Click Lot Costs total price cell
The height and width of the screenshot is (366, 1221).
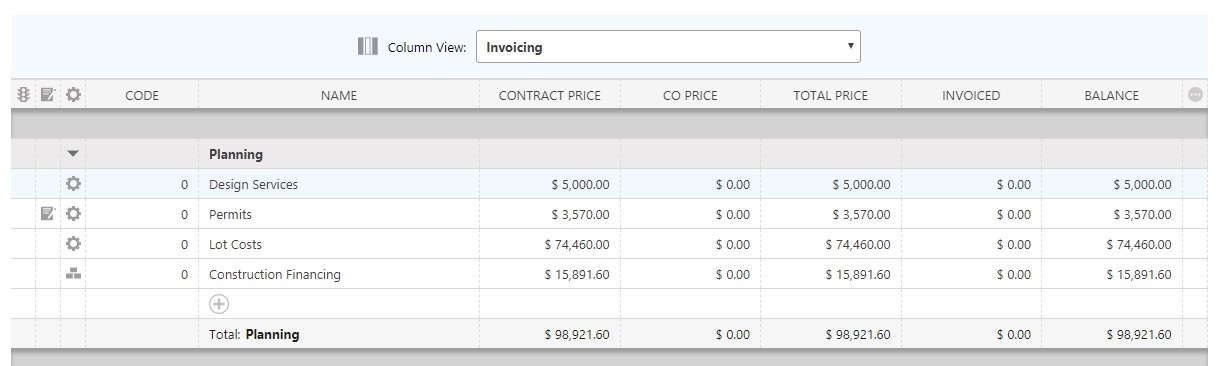(x=831, y=245)
